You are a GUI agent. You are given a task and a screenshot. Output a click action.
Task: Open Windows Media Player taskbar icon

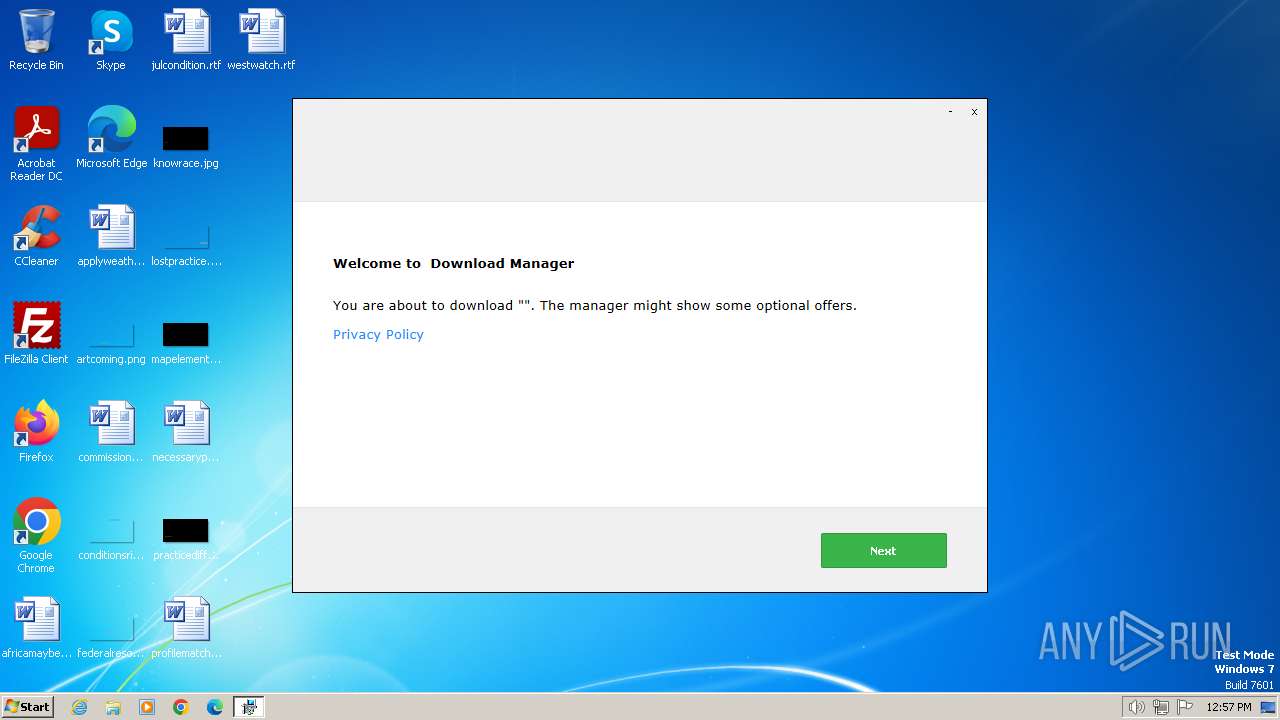pos(147,707)
